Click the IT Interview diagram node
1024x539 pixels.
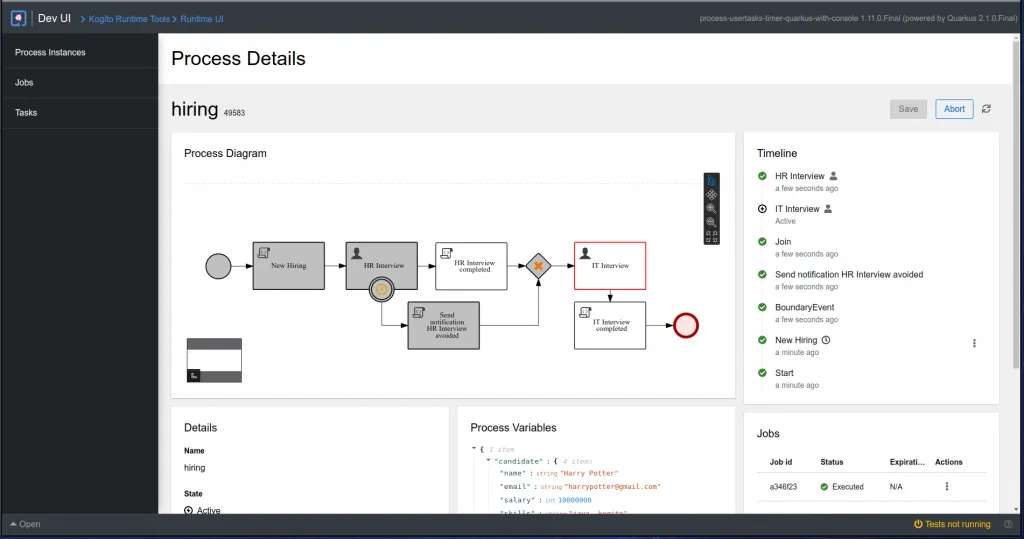click(x=610, y=266)
